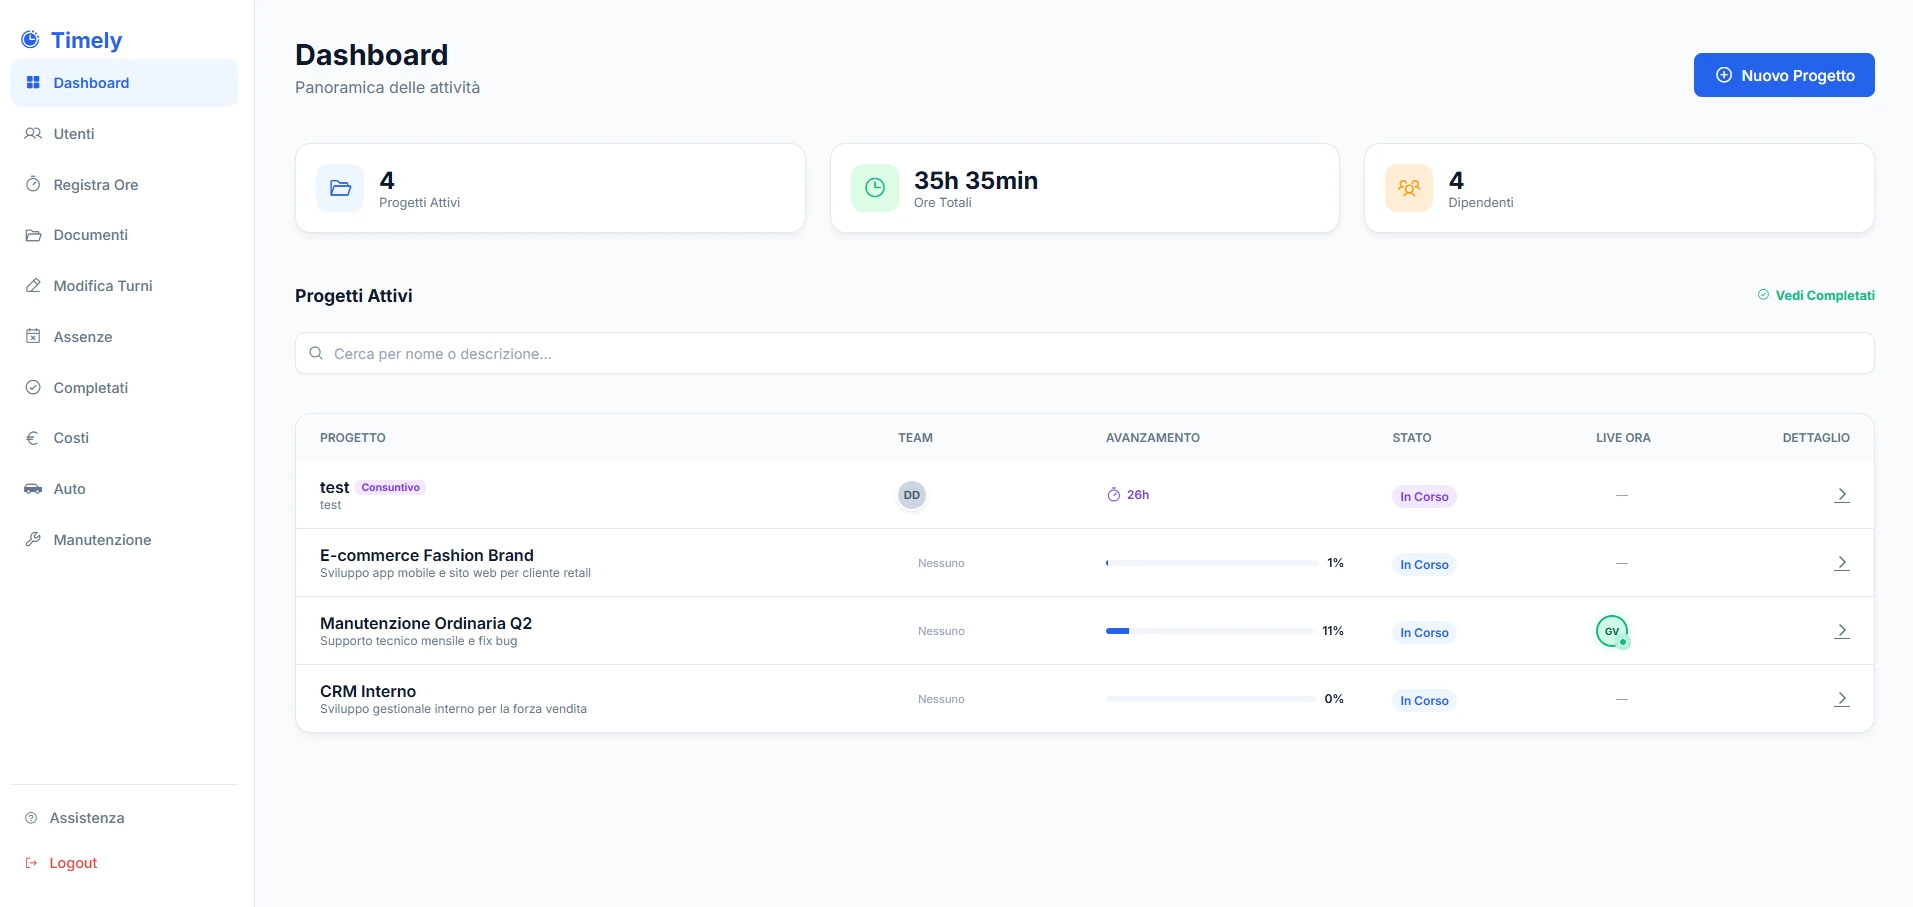
Task: Click the CRM Interno project name
Action: tap(368, 691)
